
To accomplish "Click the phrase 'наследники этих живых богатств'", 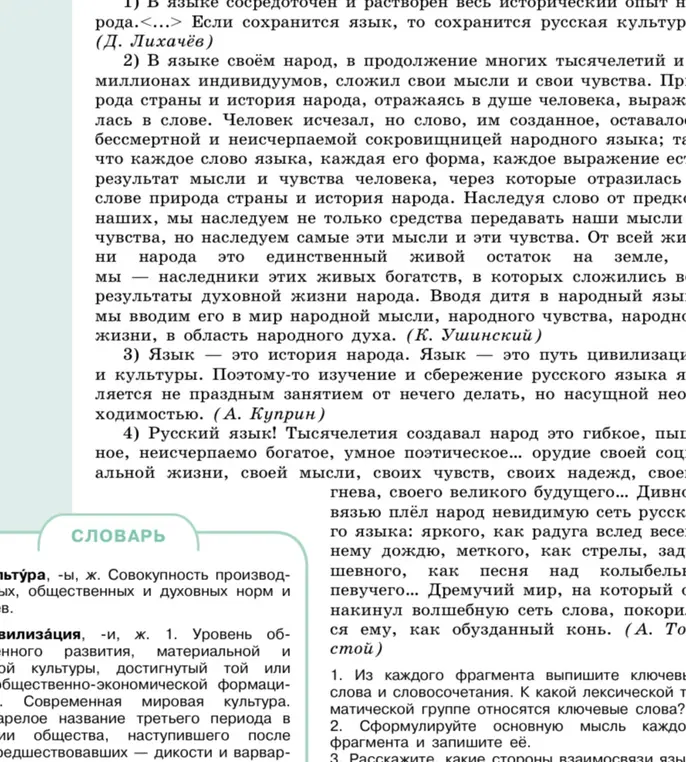I will pos(310,277).
